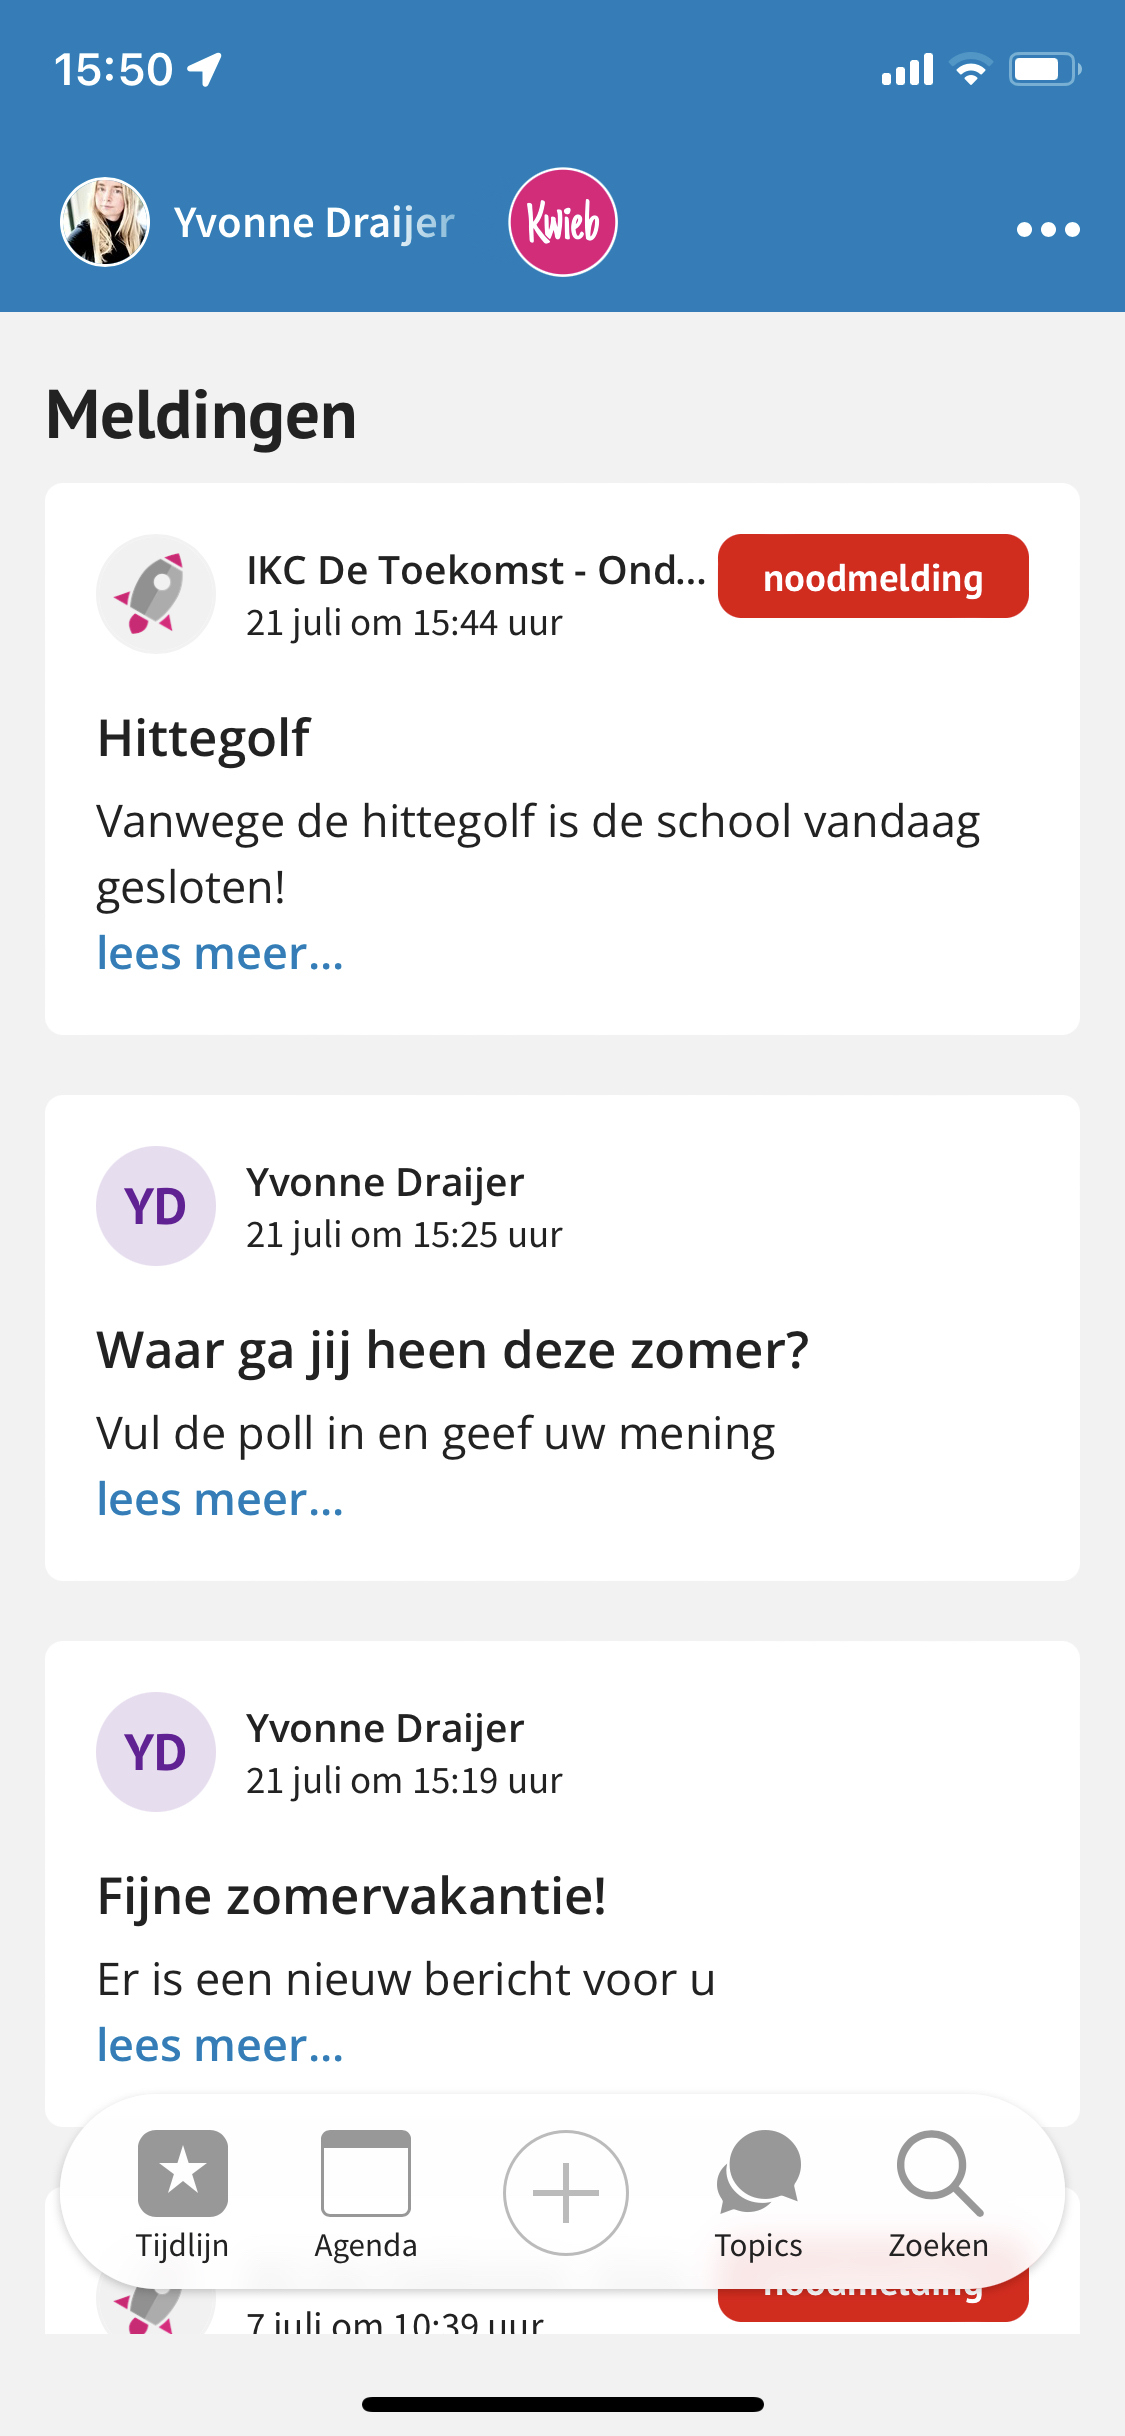
Task: Open lees meer for the summer poll
Action: (x=220, y=1499)
